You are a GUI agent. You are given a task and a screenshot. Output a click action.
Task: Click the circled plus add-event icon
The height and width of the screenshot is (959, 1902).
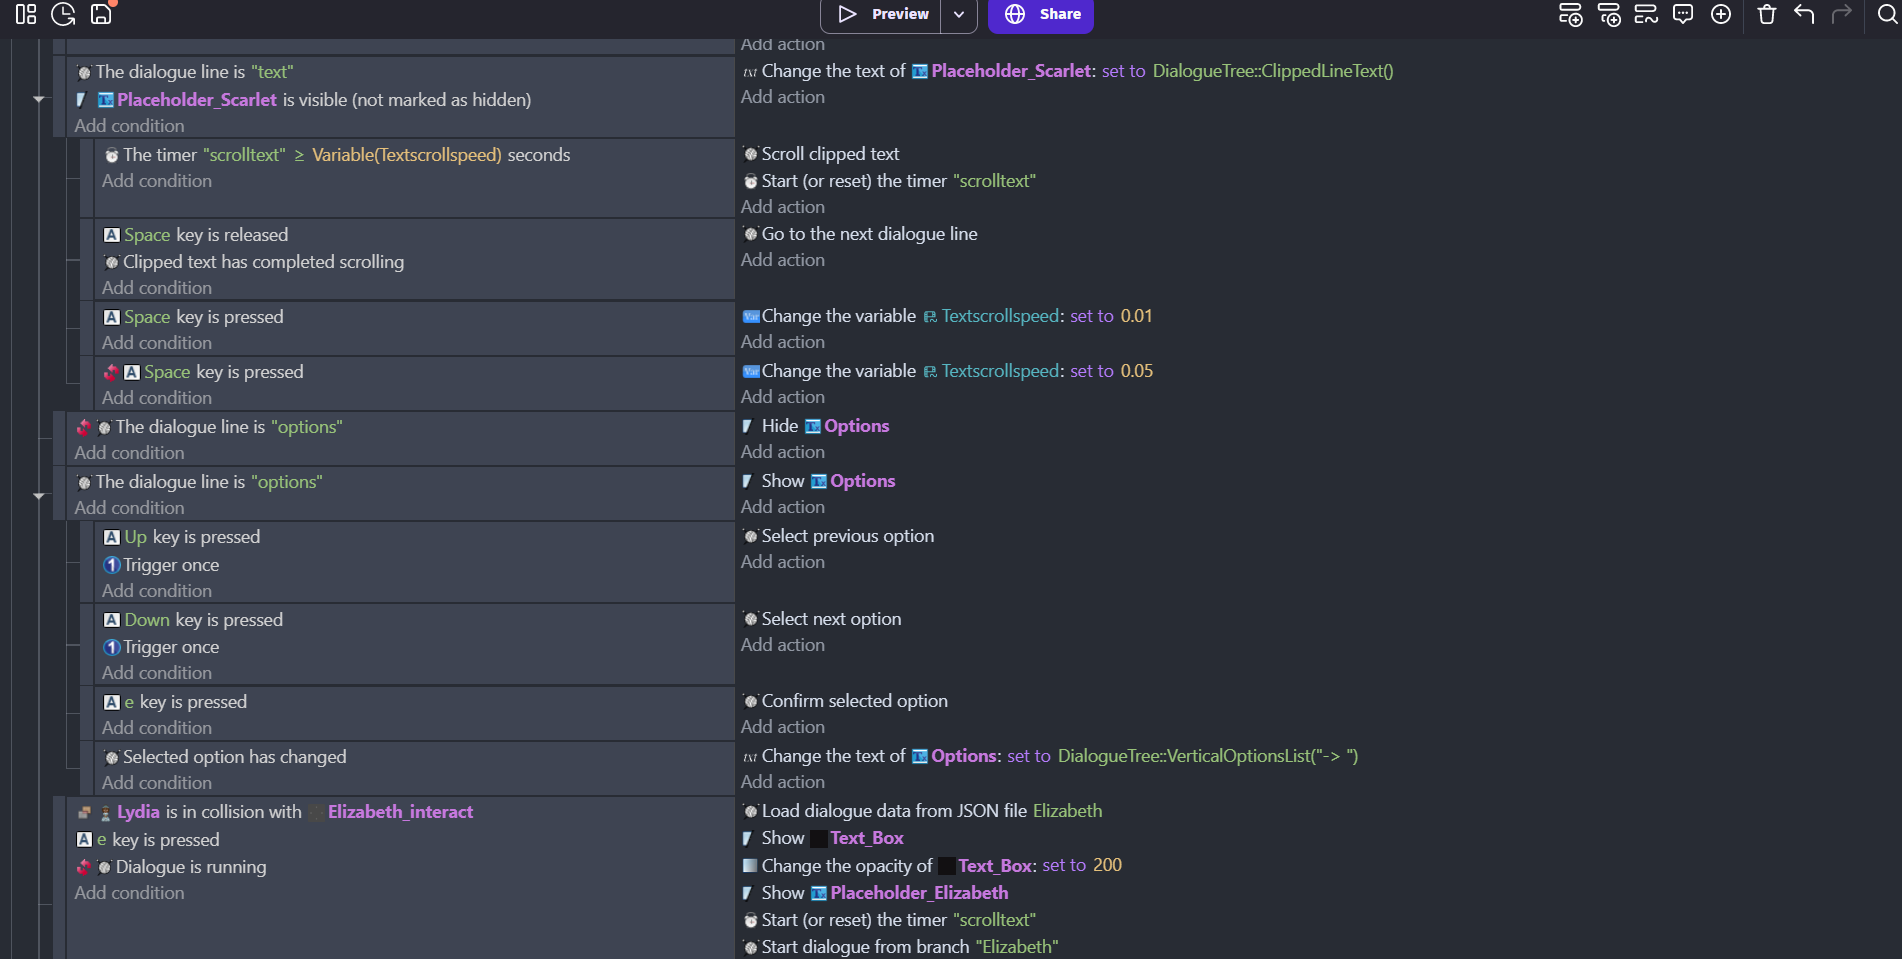tap(1720, 14)
